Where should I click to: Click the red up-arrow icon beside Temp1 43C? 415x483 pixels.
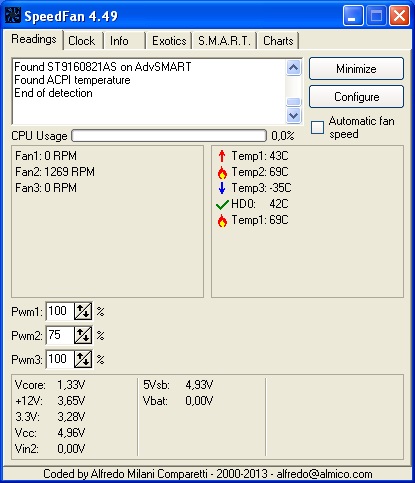pos(222,156)
